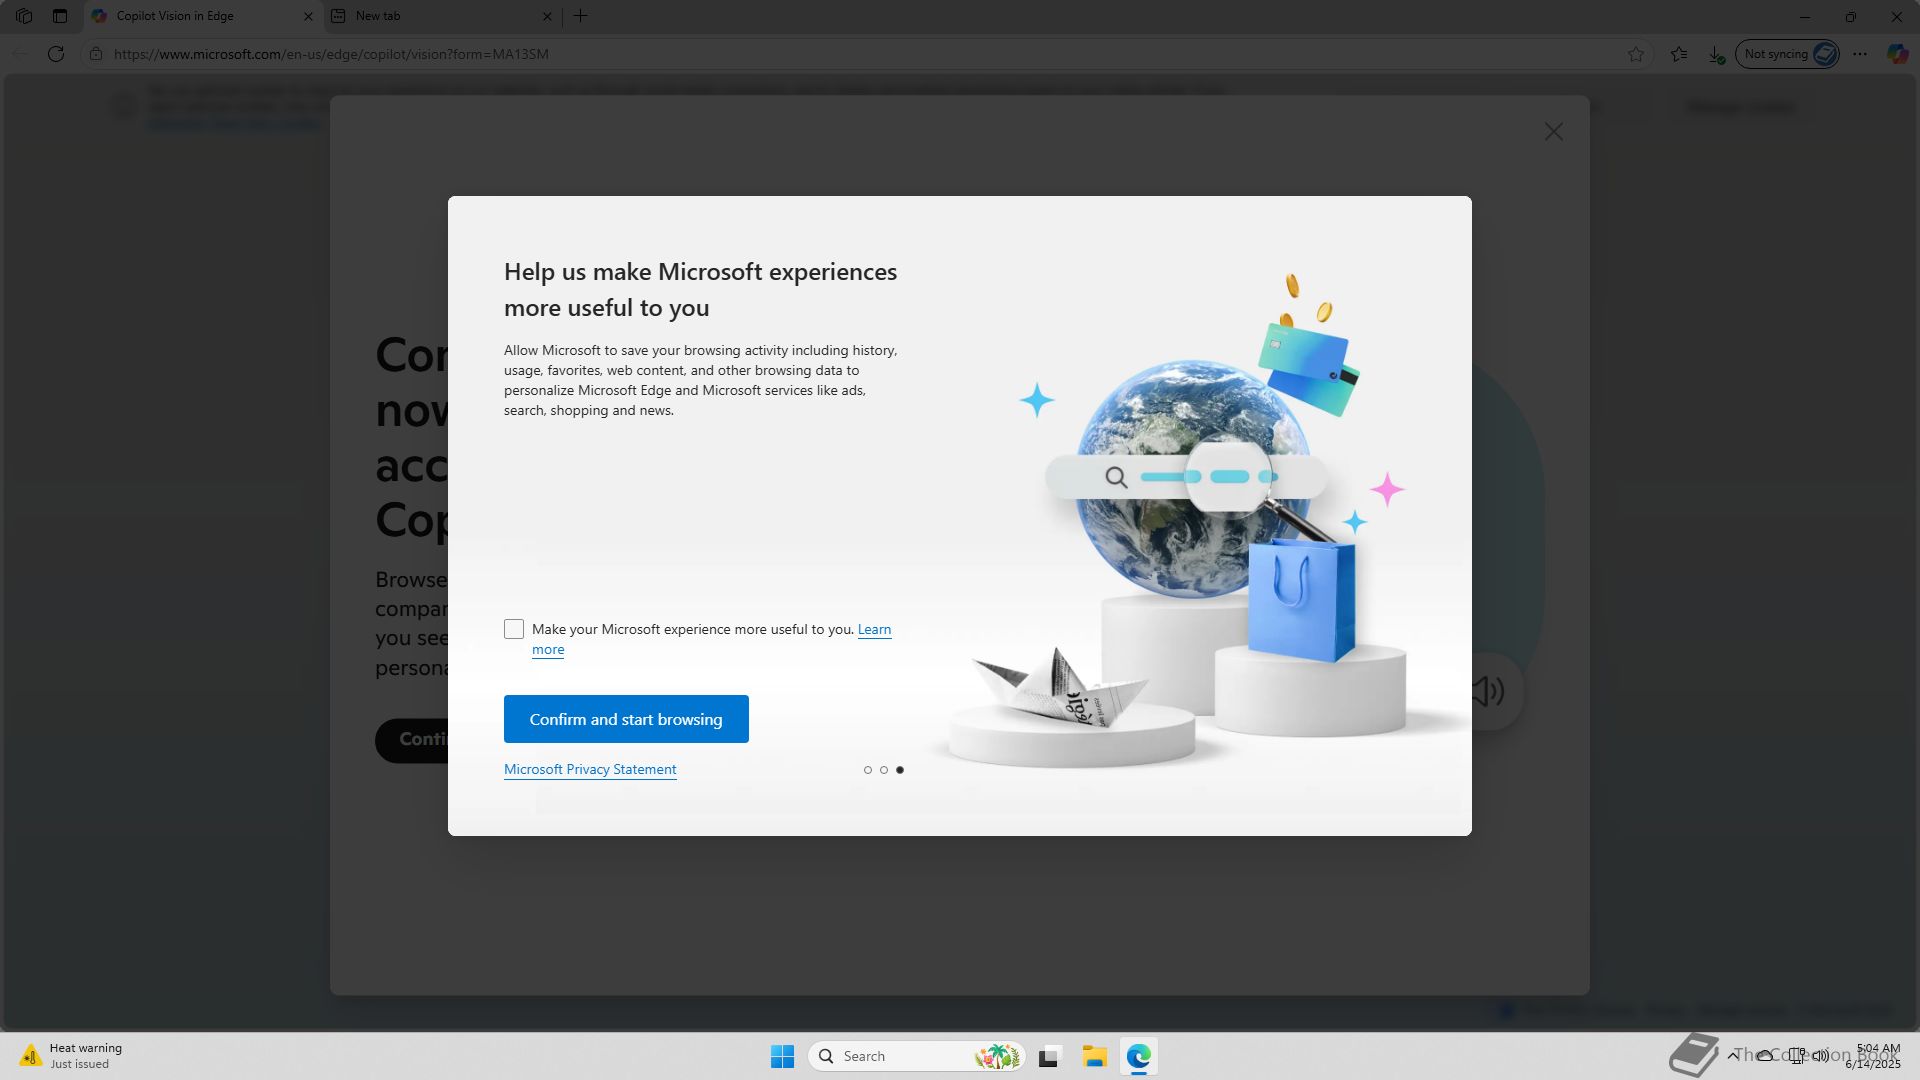This screenshot has width=1920, height=1080.
Task: Click the Workspaces icon in title bar
Action: tap(24, 16)
